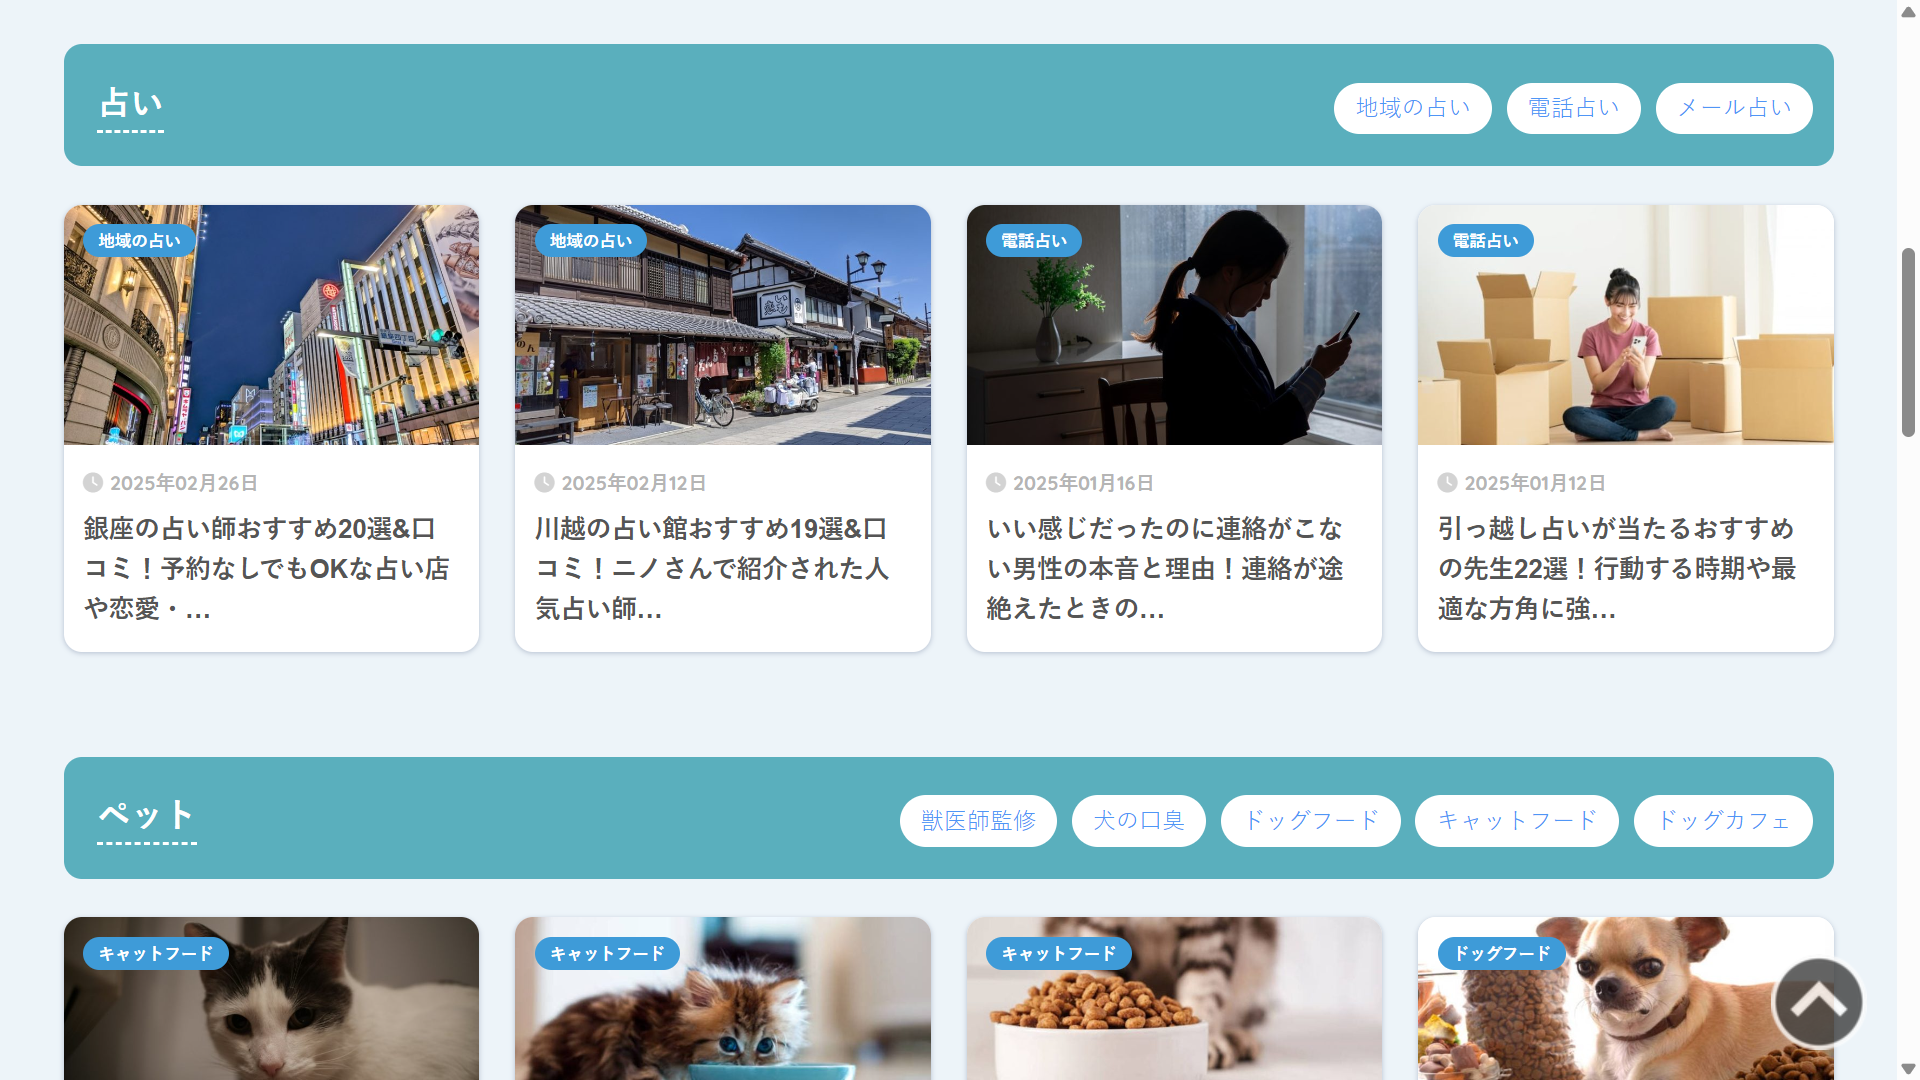The width and height of the screenshot is (1920, 1080).
Task: Click the clock icon beside 2025年01月12日
Action: (x=1447, y=483)
